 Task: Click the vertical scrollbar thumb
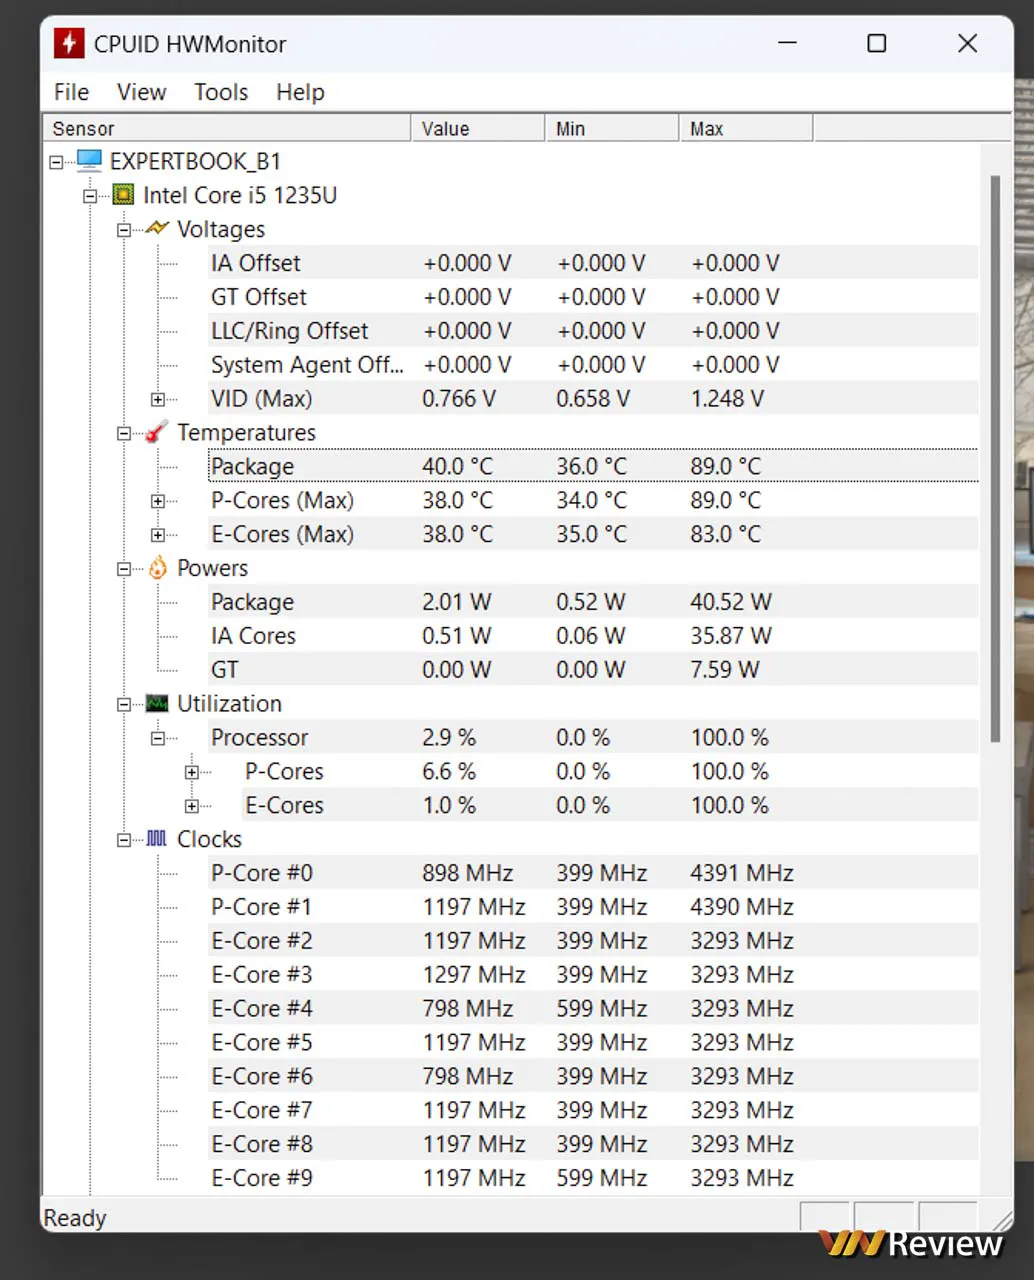tap(994, 458)
